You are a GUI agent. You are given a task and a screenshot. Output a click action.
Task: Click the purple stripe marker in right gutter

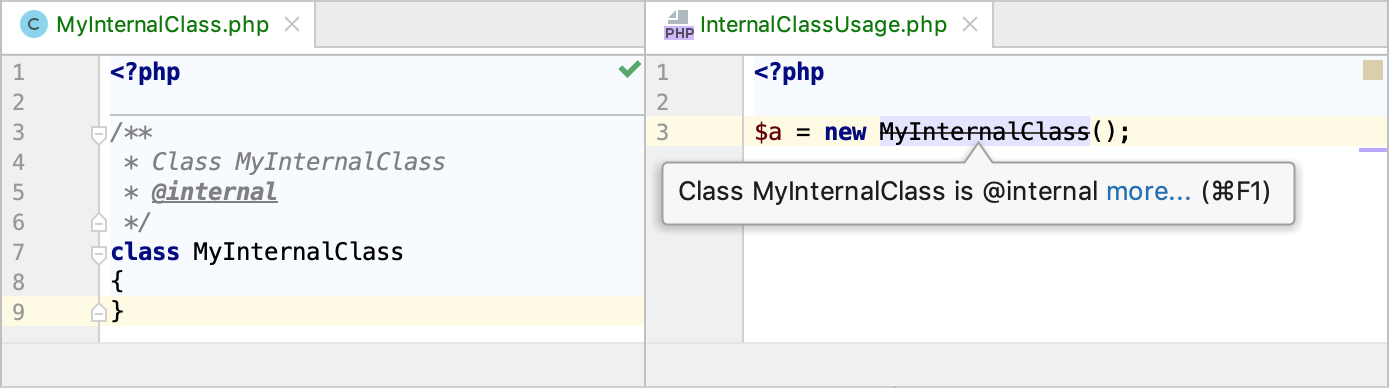pos(1374,150)
